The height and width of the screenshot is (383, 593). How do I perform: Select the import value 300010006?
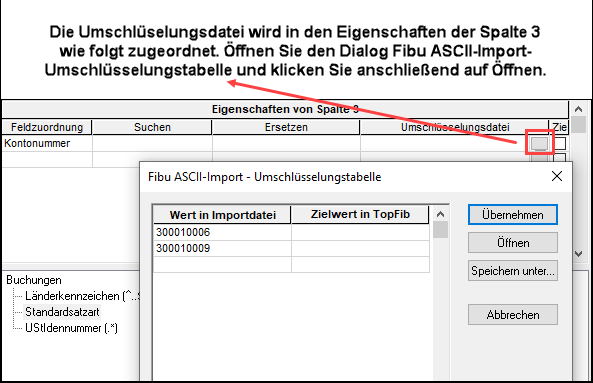(x=222, y=232)
